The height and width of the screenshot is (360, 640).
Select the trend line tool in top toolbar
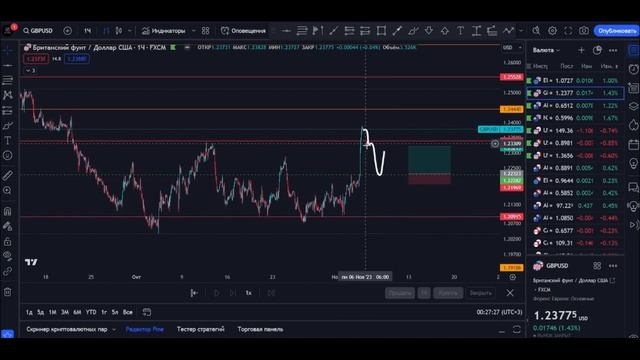333,31
